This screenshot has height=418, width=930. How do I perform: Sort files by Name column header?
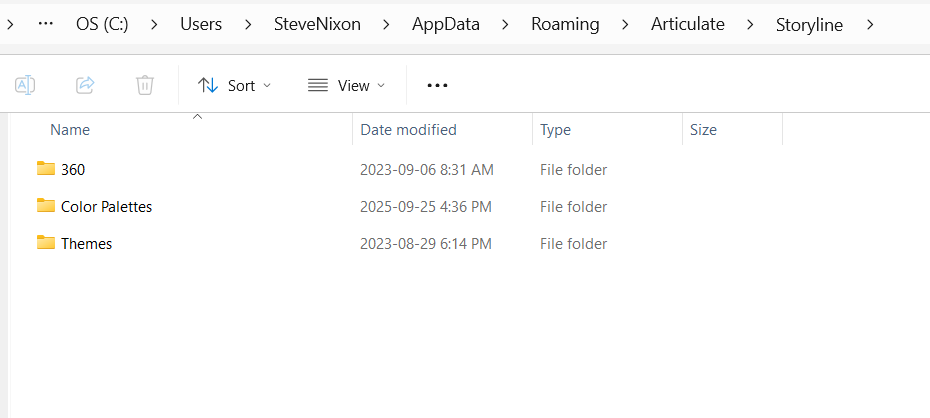[70, 130]
